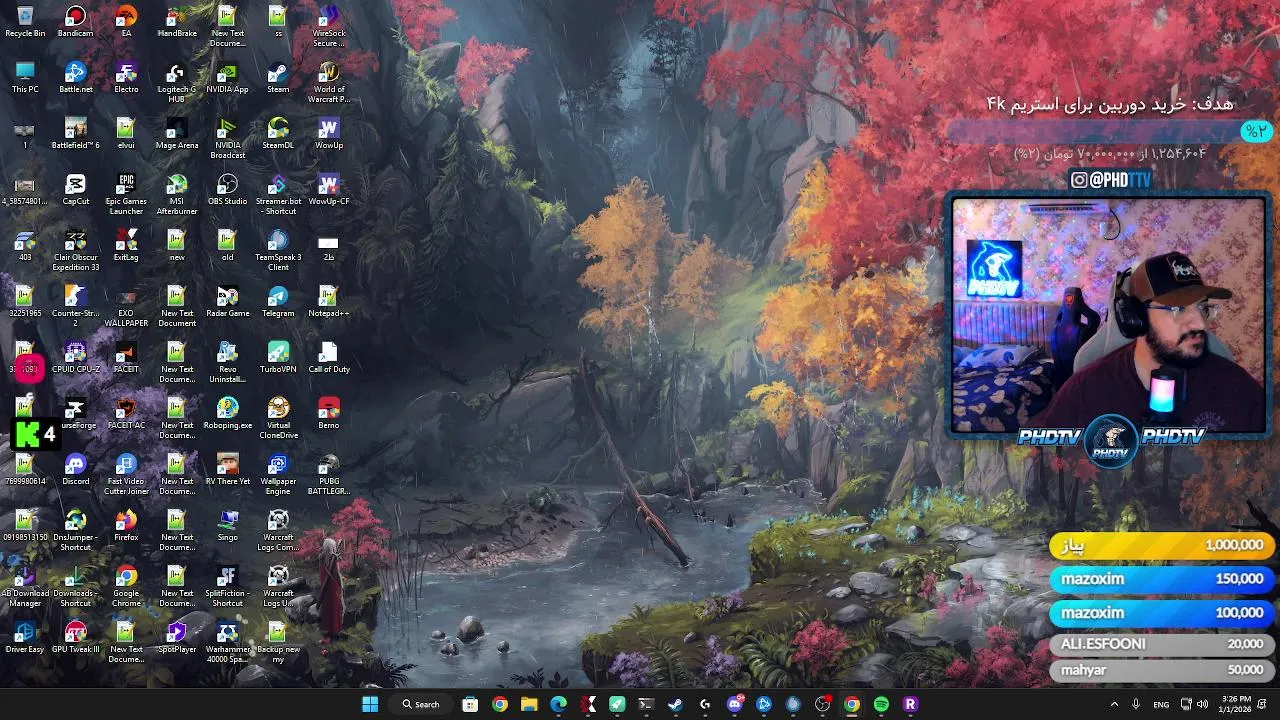Image resolution: width=1280 pixels, height=720 pixels.
Task: Open the Revo Uninstaller desktop shortcut
Action: 227,362
